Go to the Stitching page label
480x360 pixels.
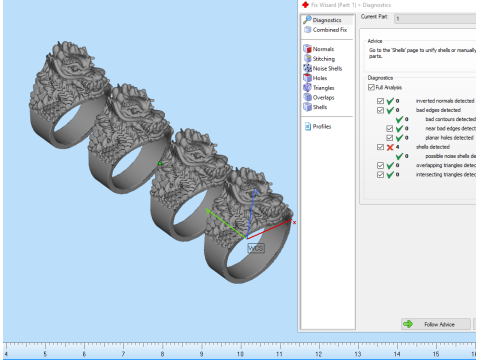coord(324,59)
